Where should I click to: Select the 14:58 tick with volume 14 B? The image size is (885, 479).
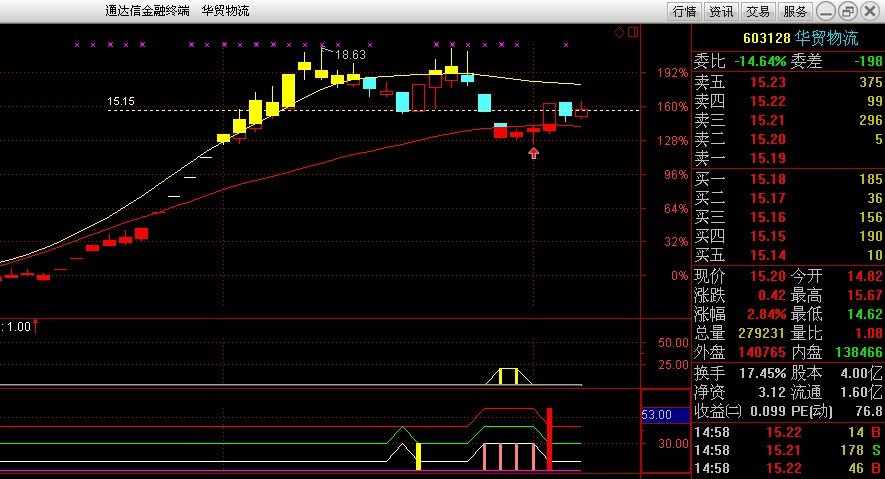788,433
